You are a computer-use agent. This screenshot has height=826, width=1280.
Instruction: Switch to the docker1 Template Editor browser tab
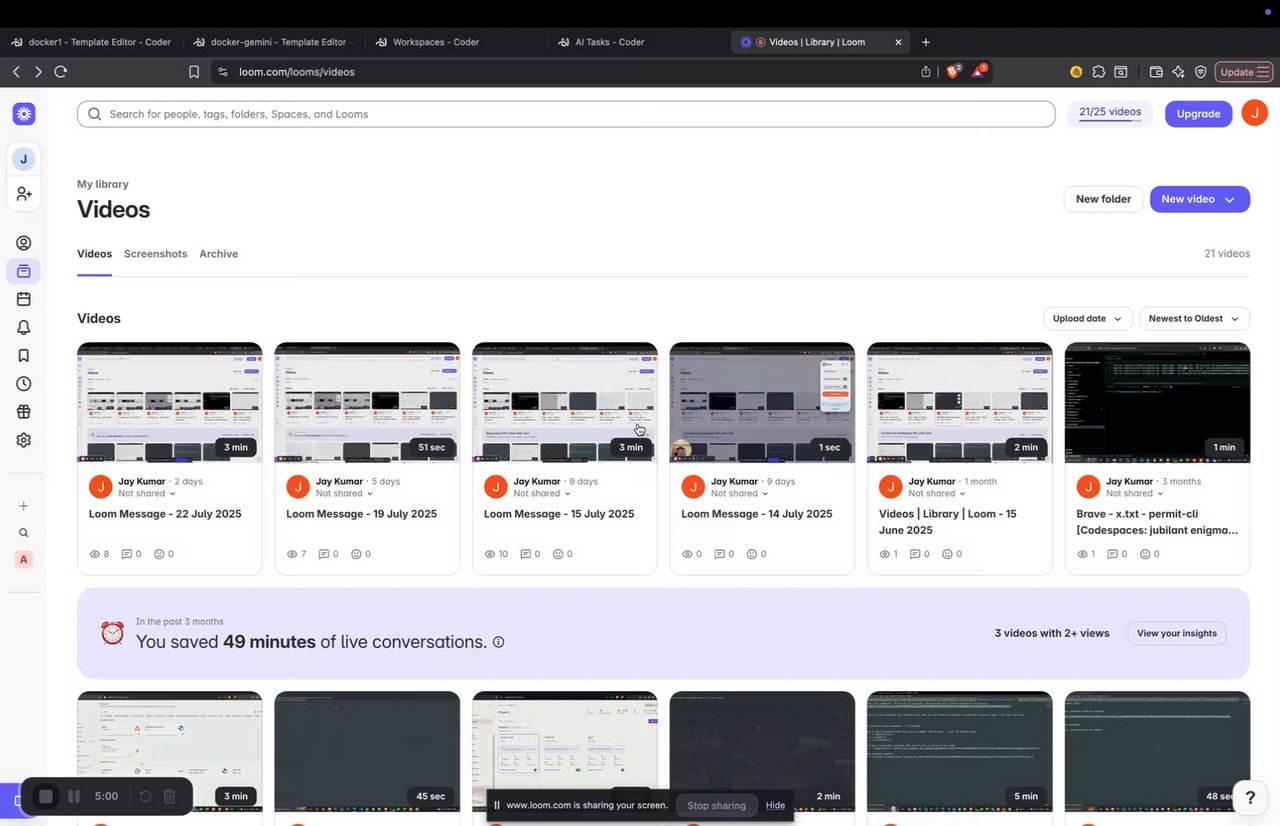tap(92, 42)
